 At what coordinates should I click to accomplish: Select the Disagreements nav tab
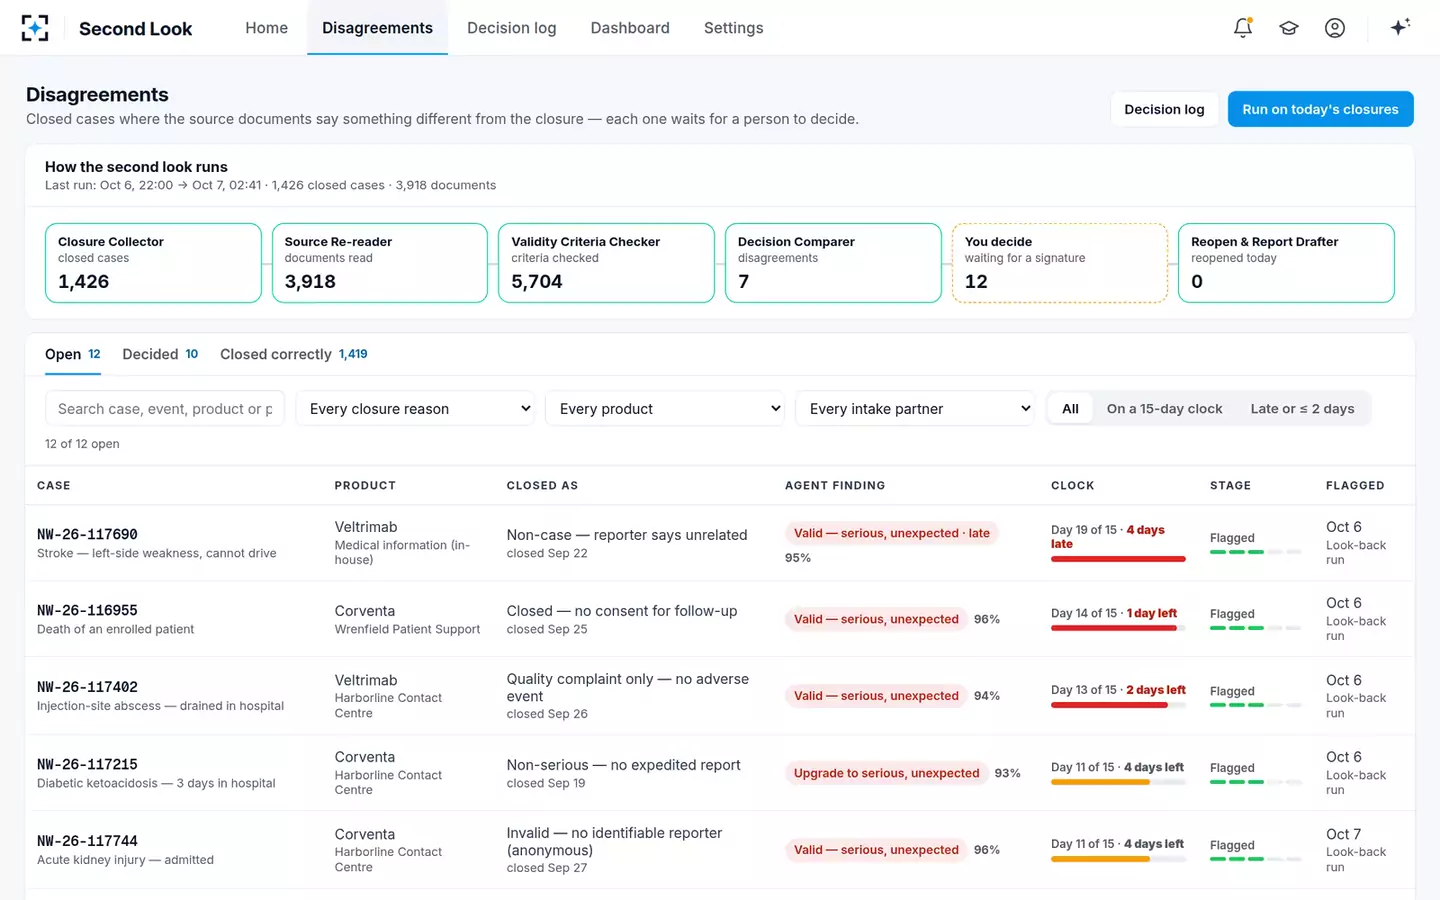[x=377, y=28]
